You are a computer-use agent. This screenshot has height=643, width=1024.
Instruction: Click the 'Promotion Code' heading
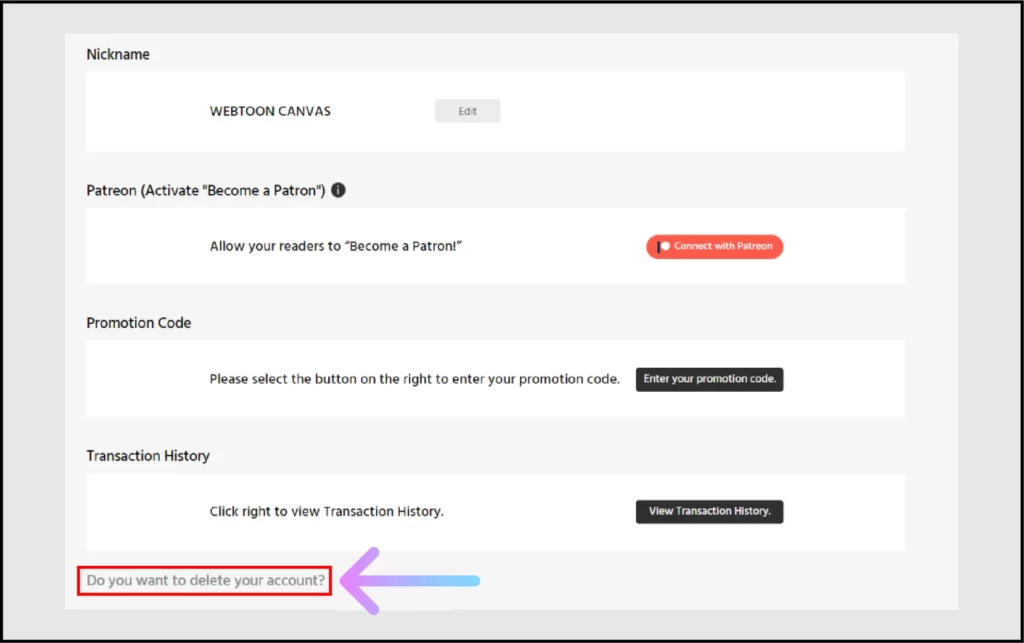[x=138, y=322]
